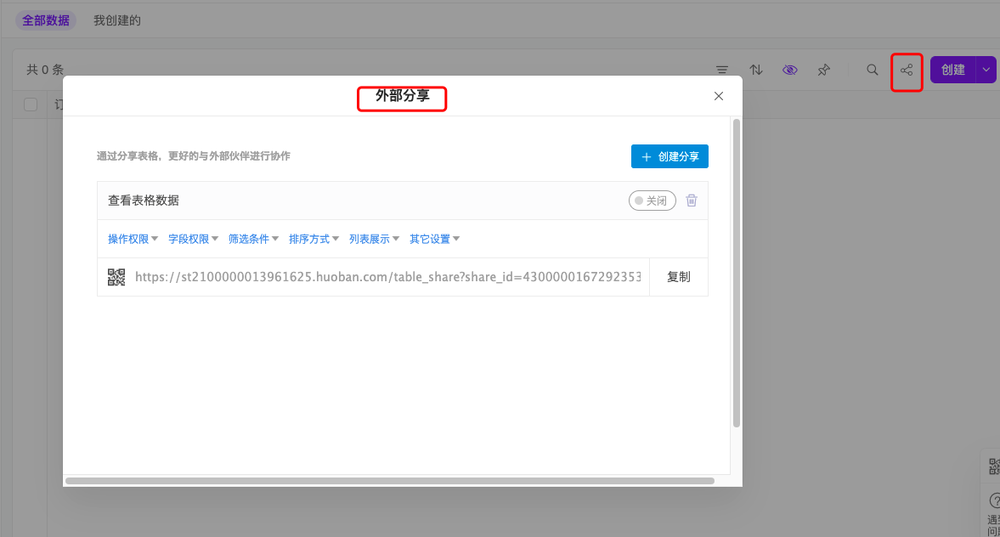This screenshot has width=1000, height=537.
Task: Expand the 操作权限 dropdown
Action: coord(133,239)
